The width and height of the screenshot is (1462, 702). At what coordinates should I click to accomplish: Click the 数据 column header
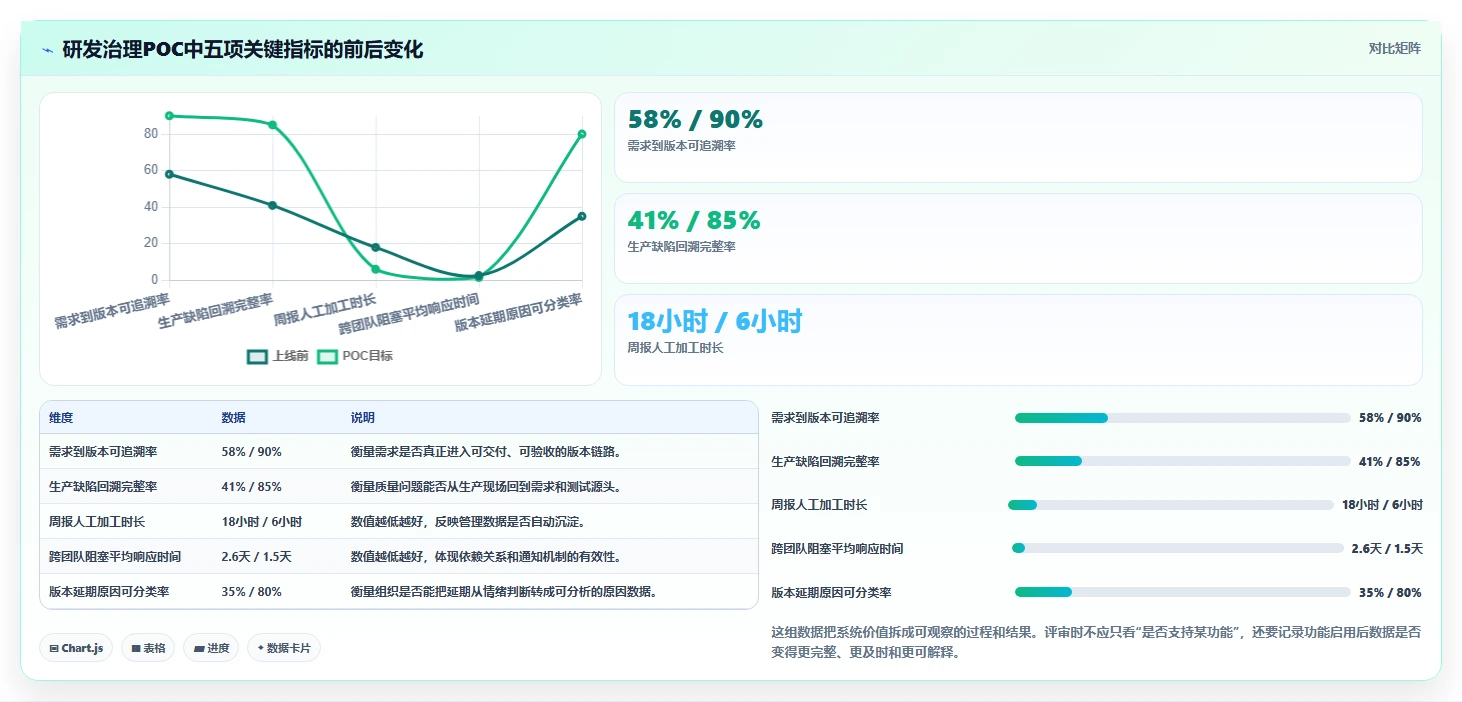(233, 418)
